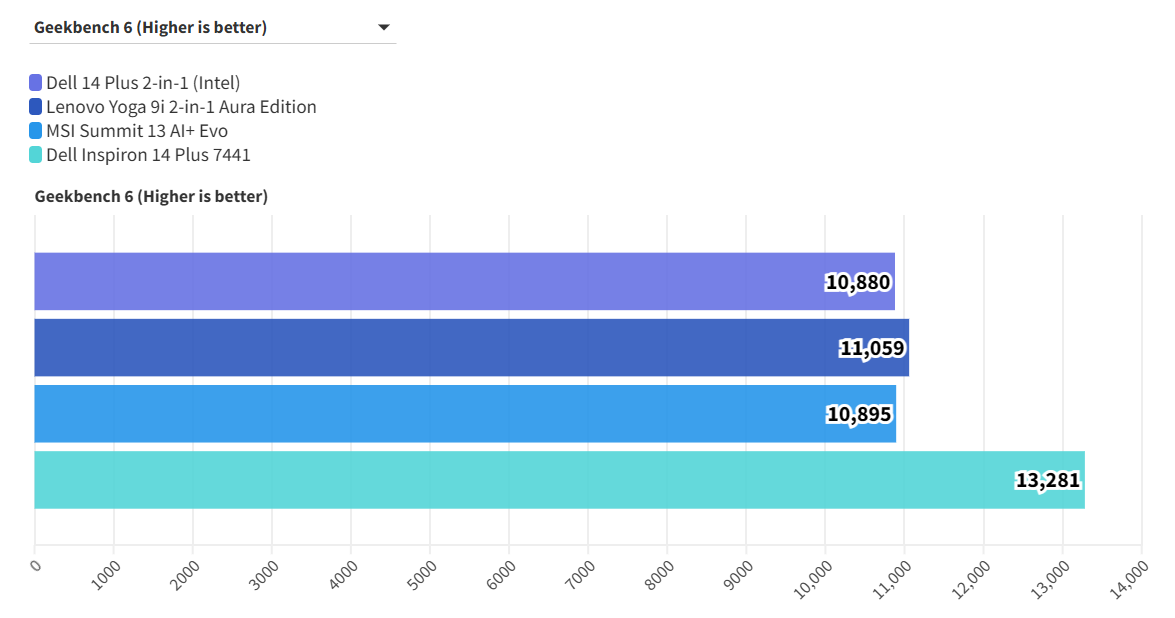Click the chart title above the bars
Screen dimensions: 1175x618
[x=151, y=197]
